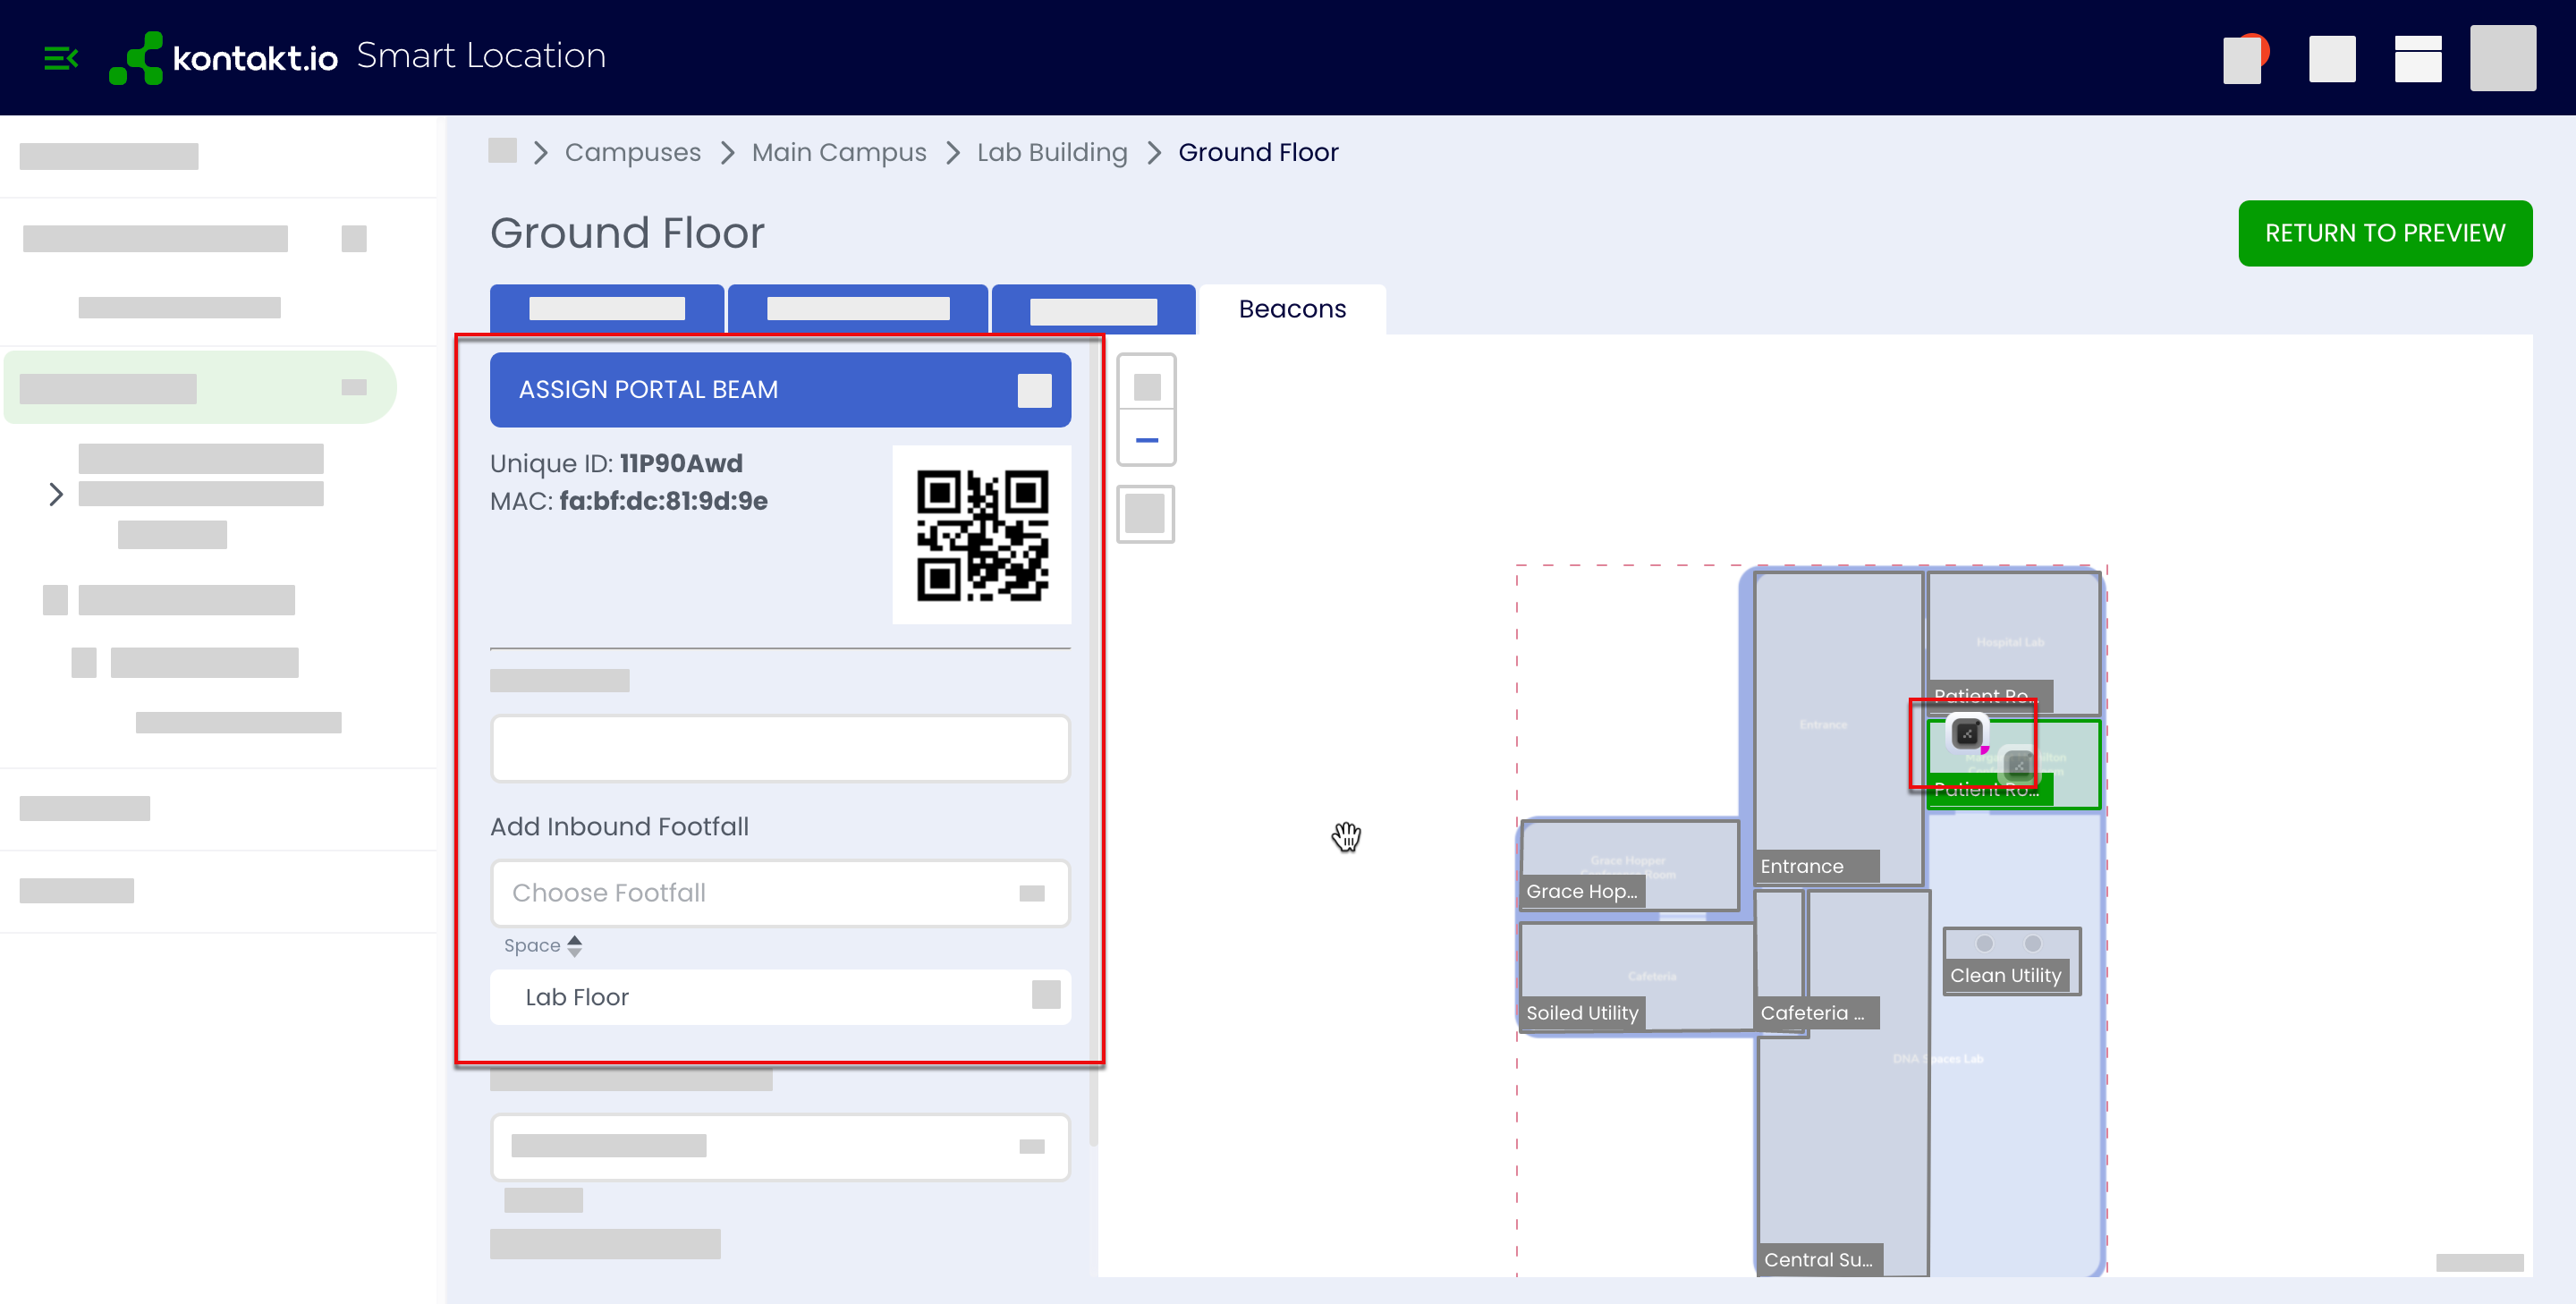Select the Central Su... room label
This screenshot has width=2576, height=1304.
[1820, 1260]
